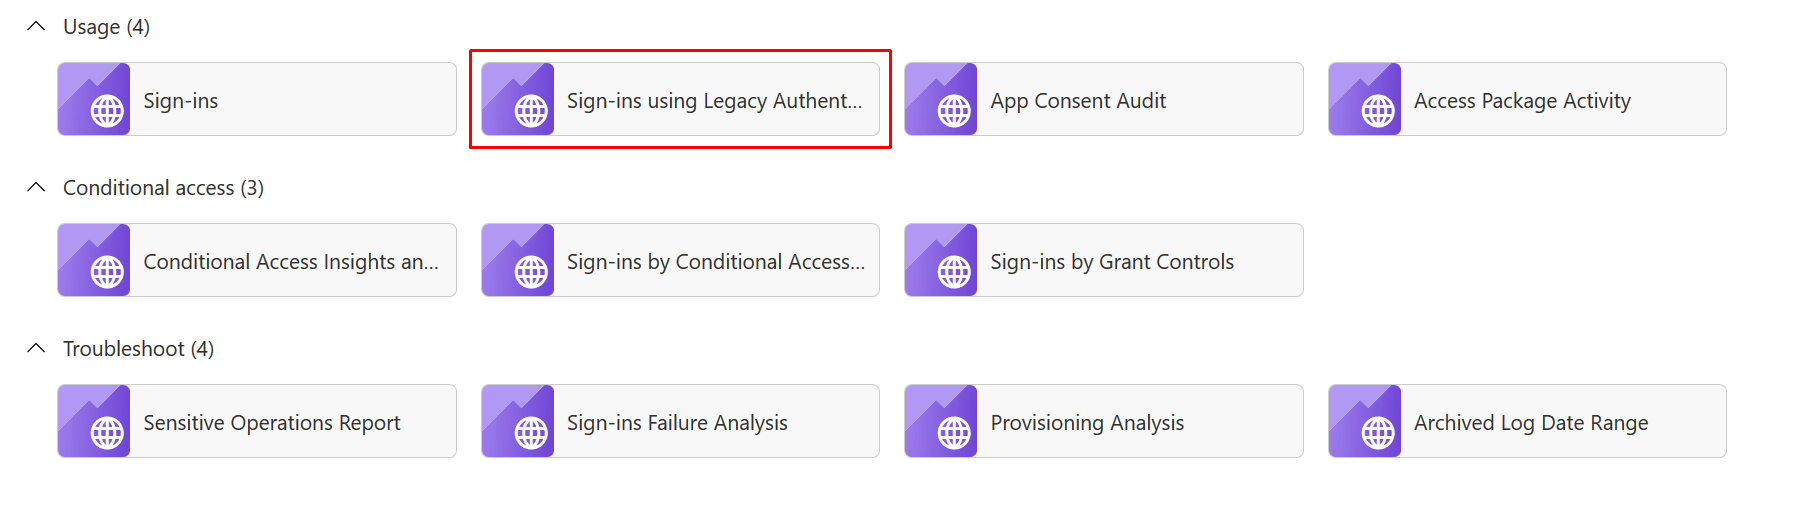The image size is (1812, 509).
Task: Click the Access Package Activity workbook icon
Action: 1365,99
